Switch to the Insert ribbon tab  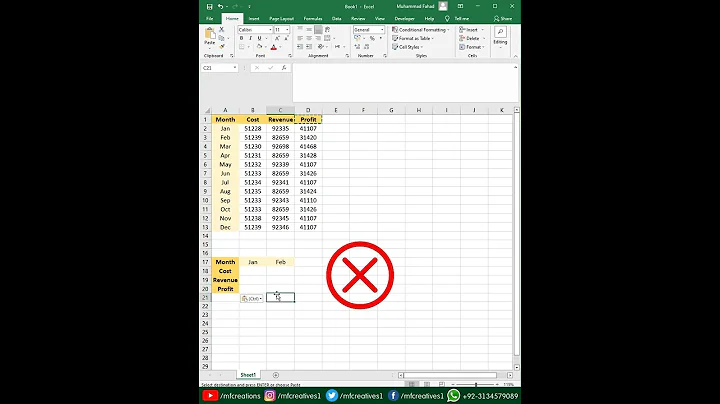click(254, 18)
